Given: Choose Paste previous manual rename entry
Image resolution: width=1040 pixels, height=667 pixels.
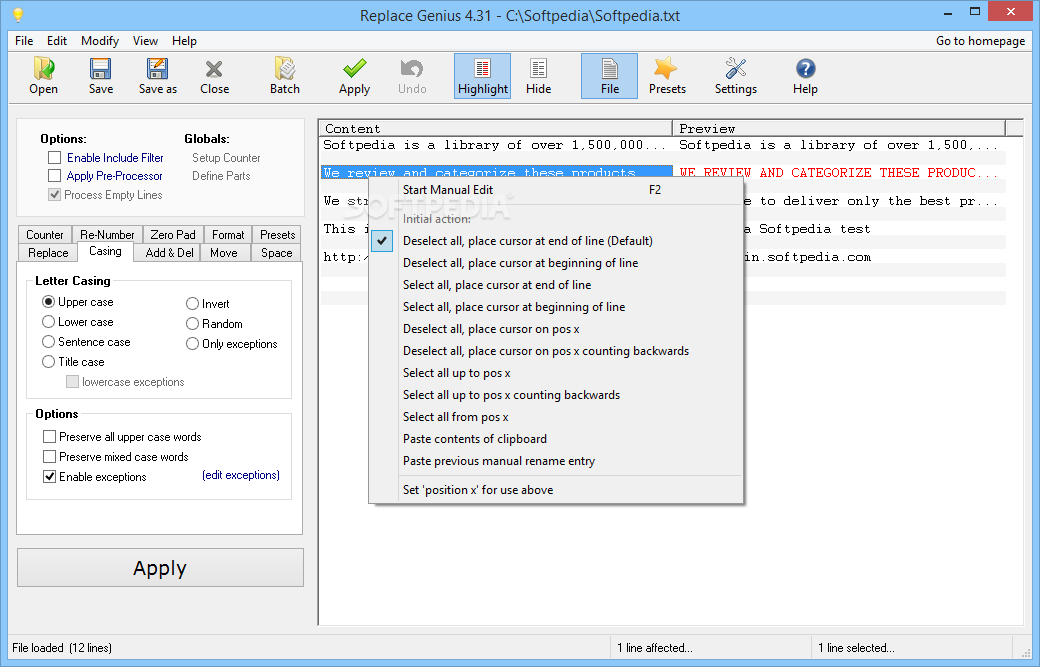Looking at the screenshot, I should (x=556, y=461).
